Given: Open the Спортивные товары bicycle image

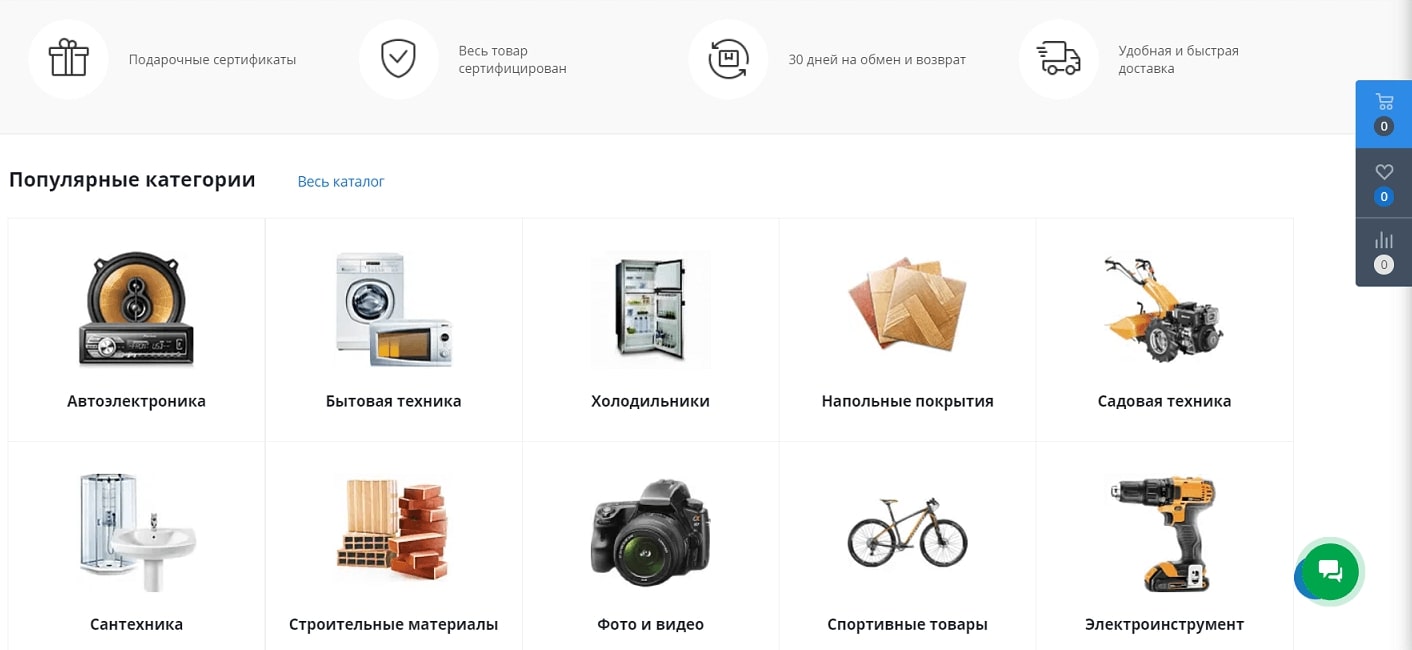Looking at the screenshot, I should coord(908,532).
